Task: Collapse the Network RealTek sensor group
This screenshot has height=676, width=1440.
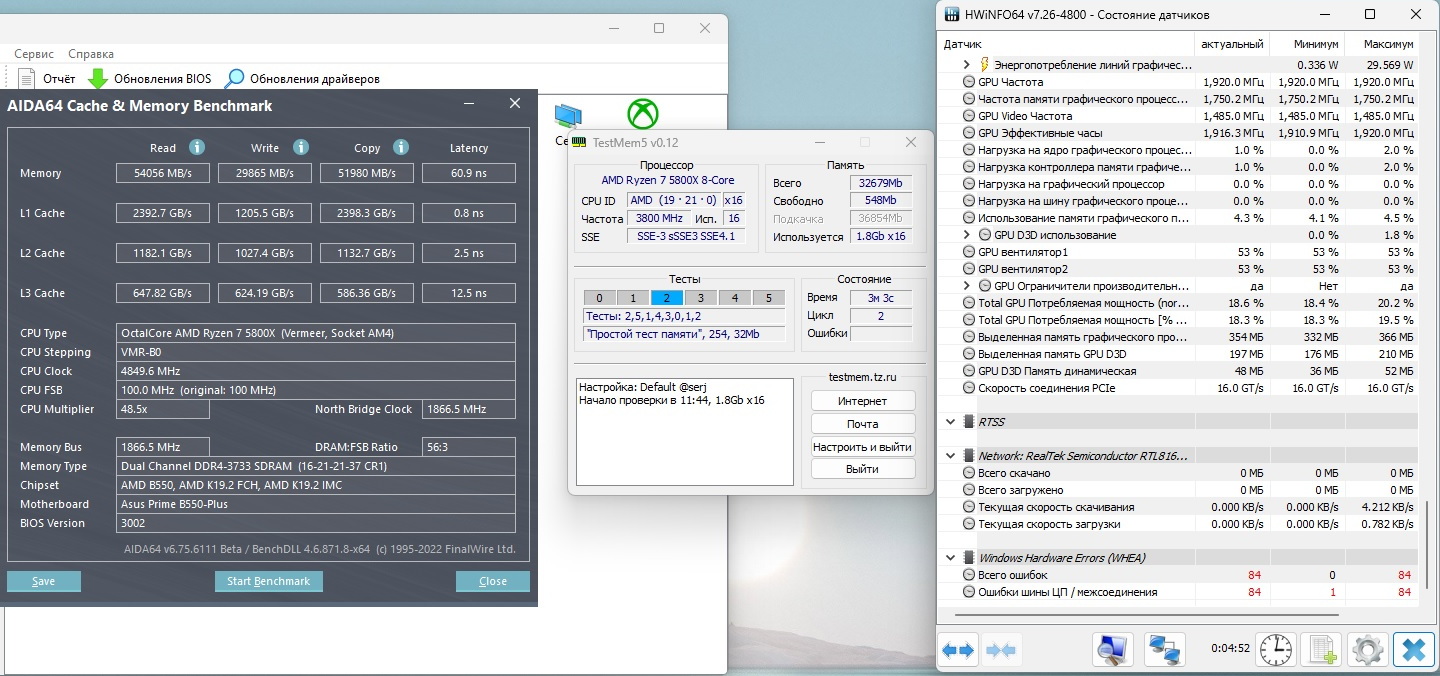Action: [x=950, y=456]
